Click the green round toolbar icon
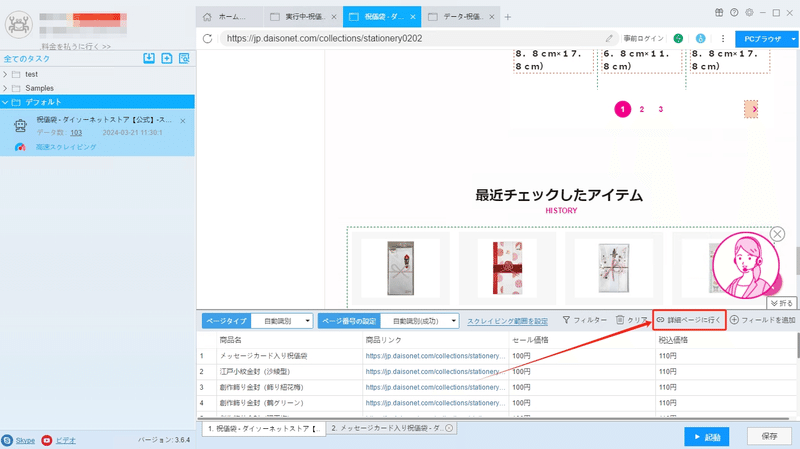The height and width of the screenshot is (449, 800). click(x=678, y=38)
